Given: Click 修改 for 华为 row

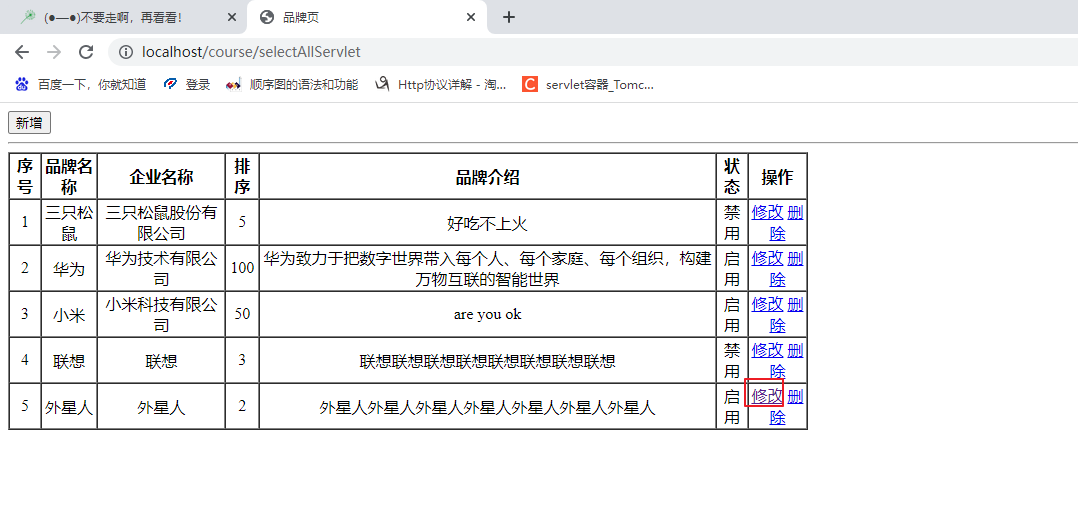Looking at the screenshot, I should click(767, 259).
